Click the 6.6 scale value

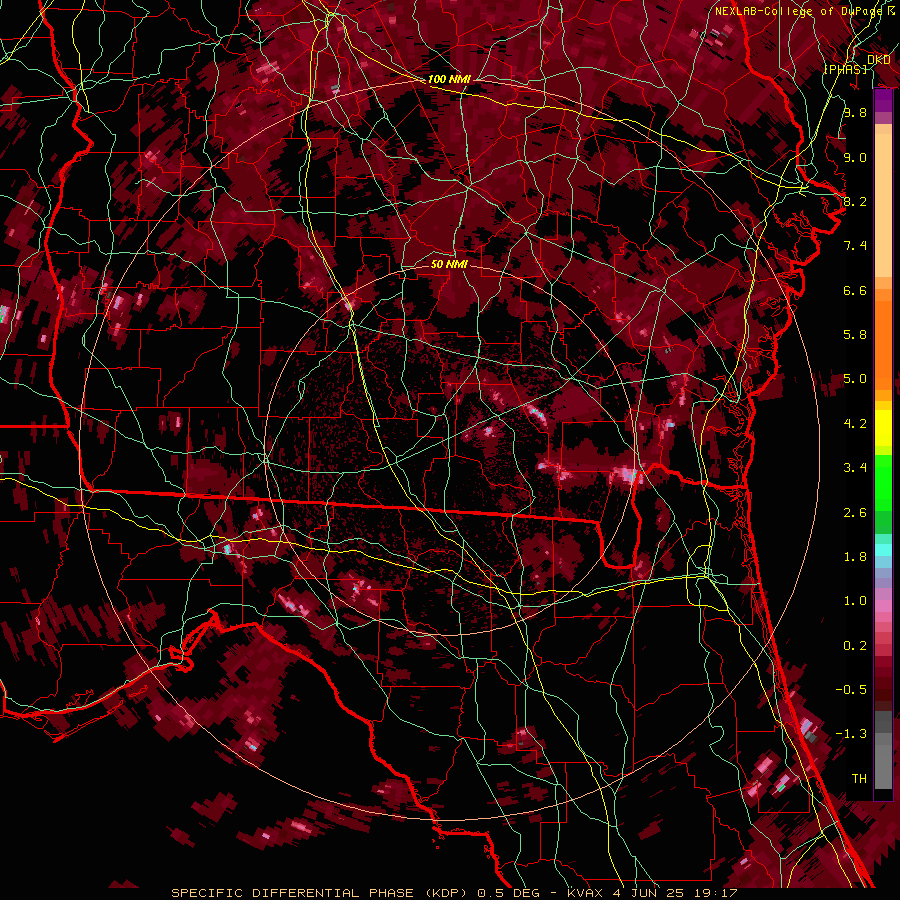point(855,290)
